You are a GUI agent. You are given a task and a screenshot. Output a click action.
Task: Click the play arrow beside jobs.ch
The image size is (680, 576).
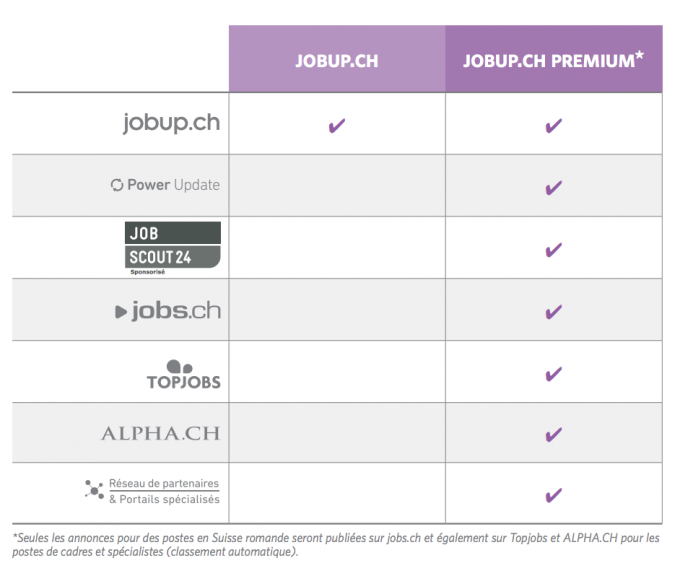click(121, 312)
